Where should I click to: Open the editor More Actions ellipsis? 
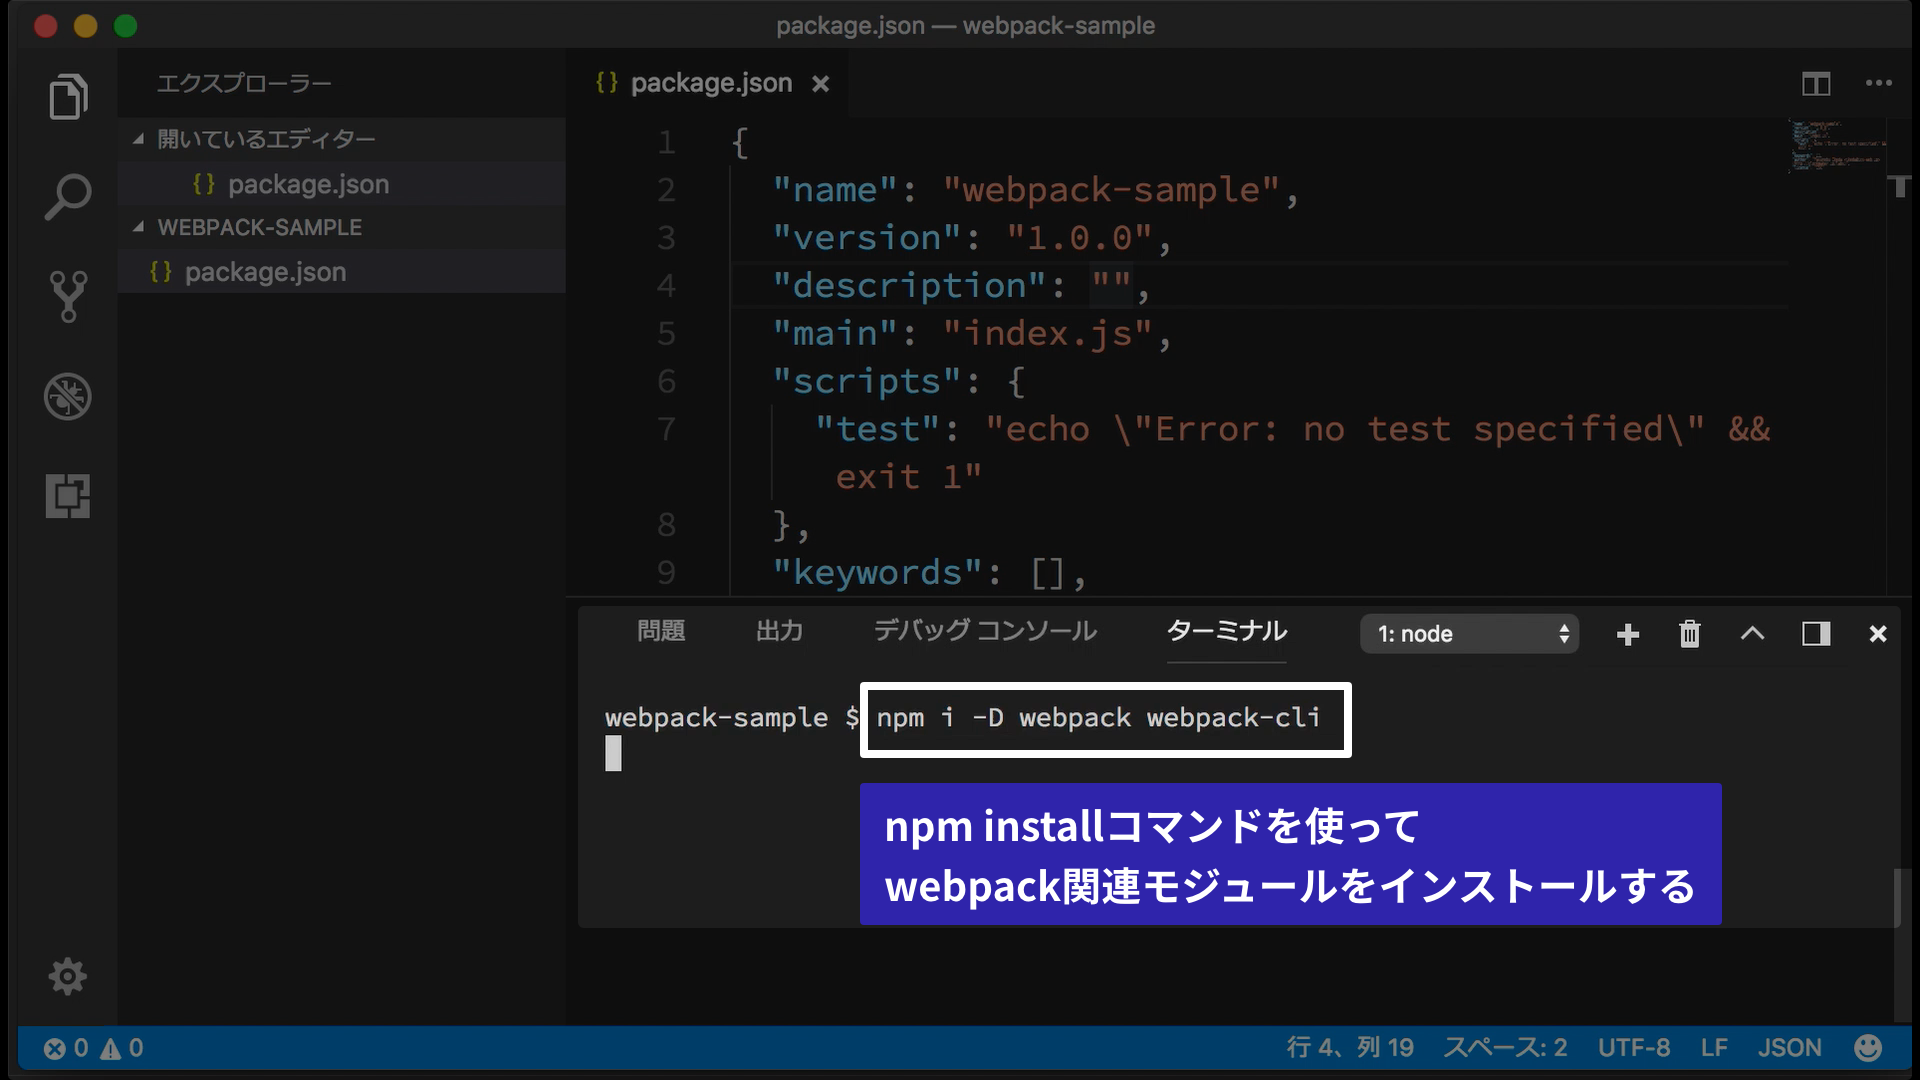(x=1879, y=84)
